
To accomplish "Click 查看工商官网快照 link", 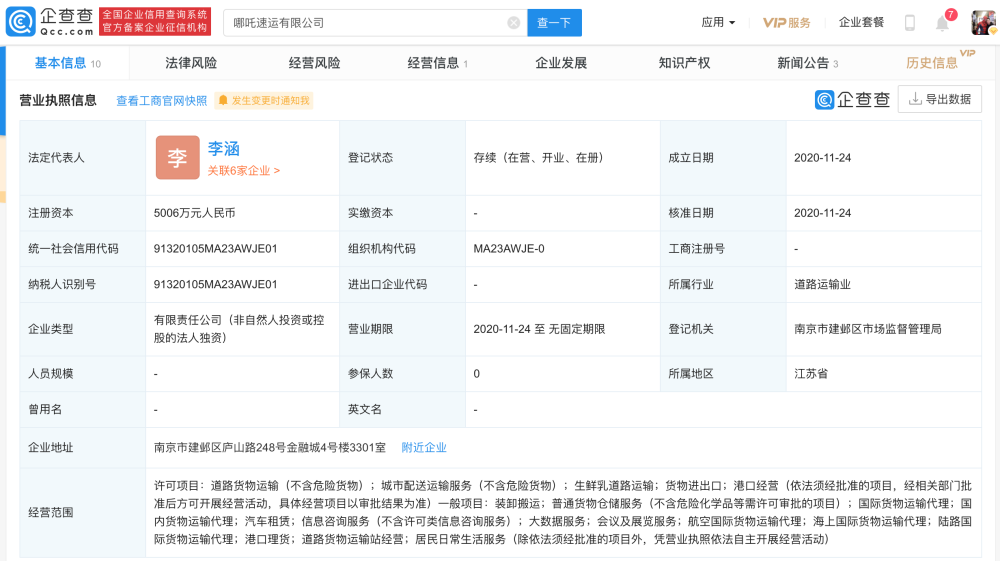I will 161,101.
